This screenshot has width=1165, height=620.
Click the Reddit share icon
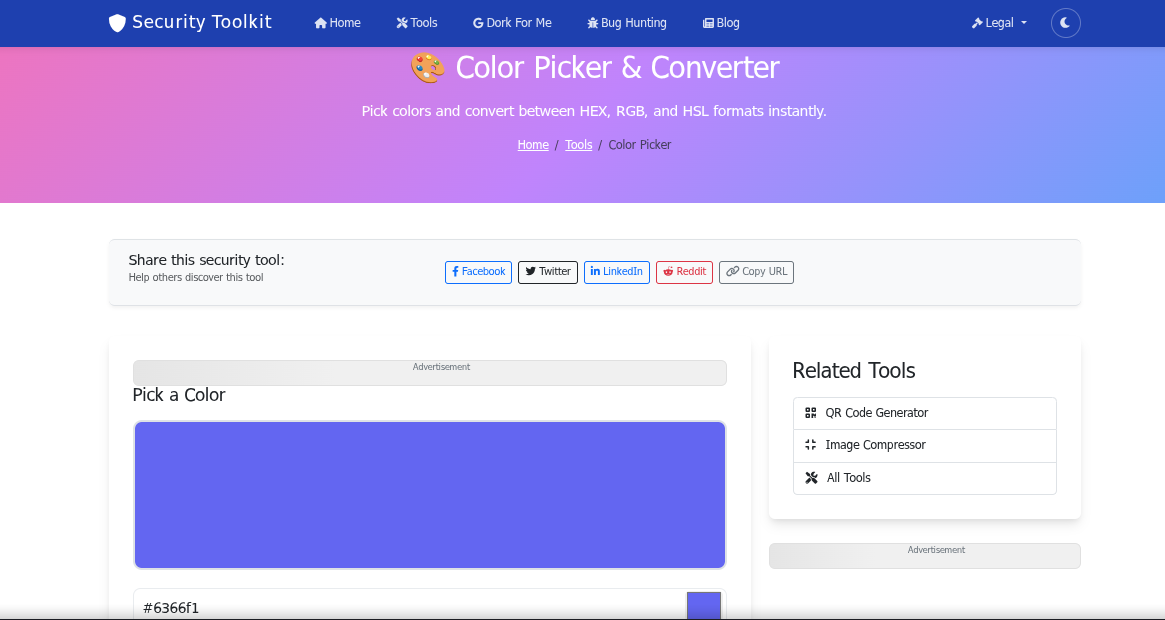click(666, 271)
